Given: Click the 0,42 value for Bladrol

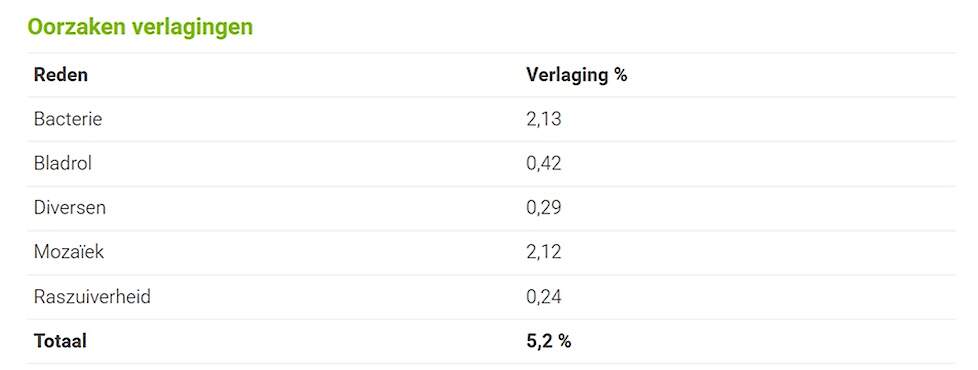Looking at the screenshot, I should (x=544, y=163).
